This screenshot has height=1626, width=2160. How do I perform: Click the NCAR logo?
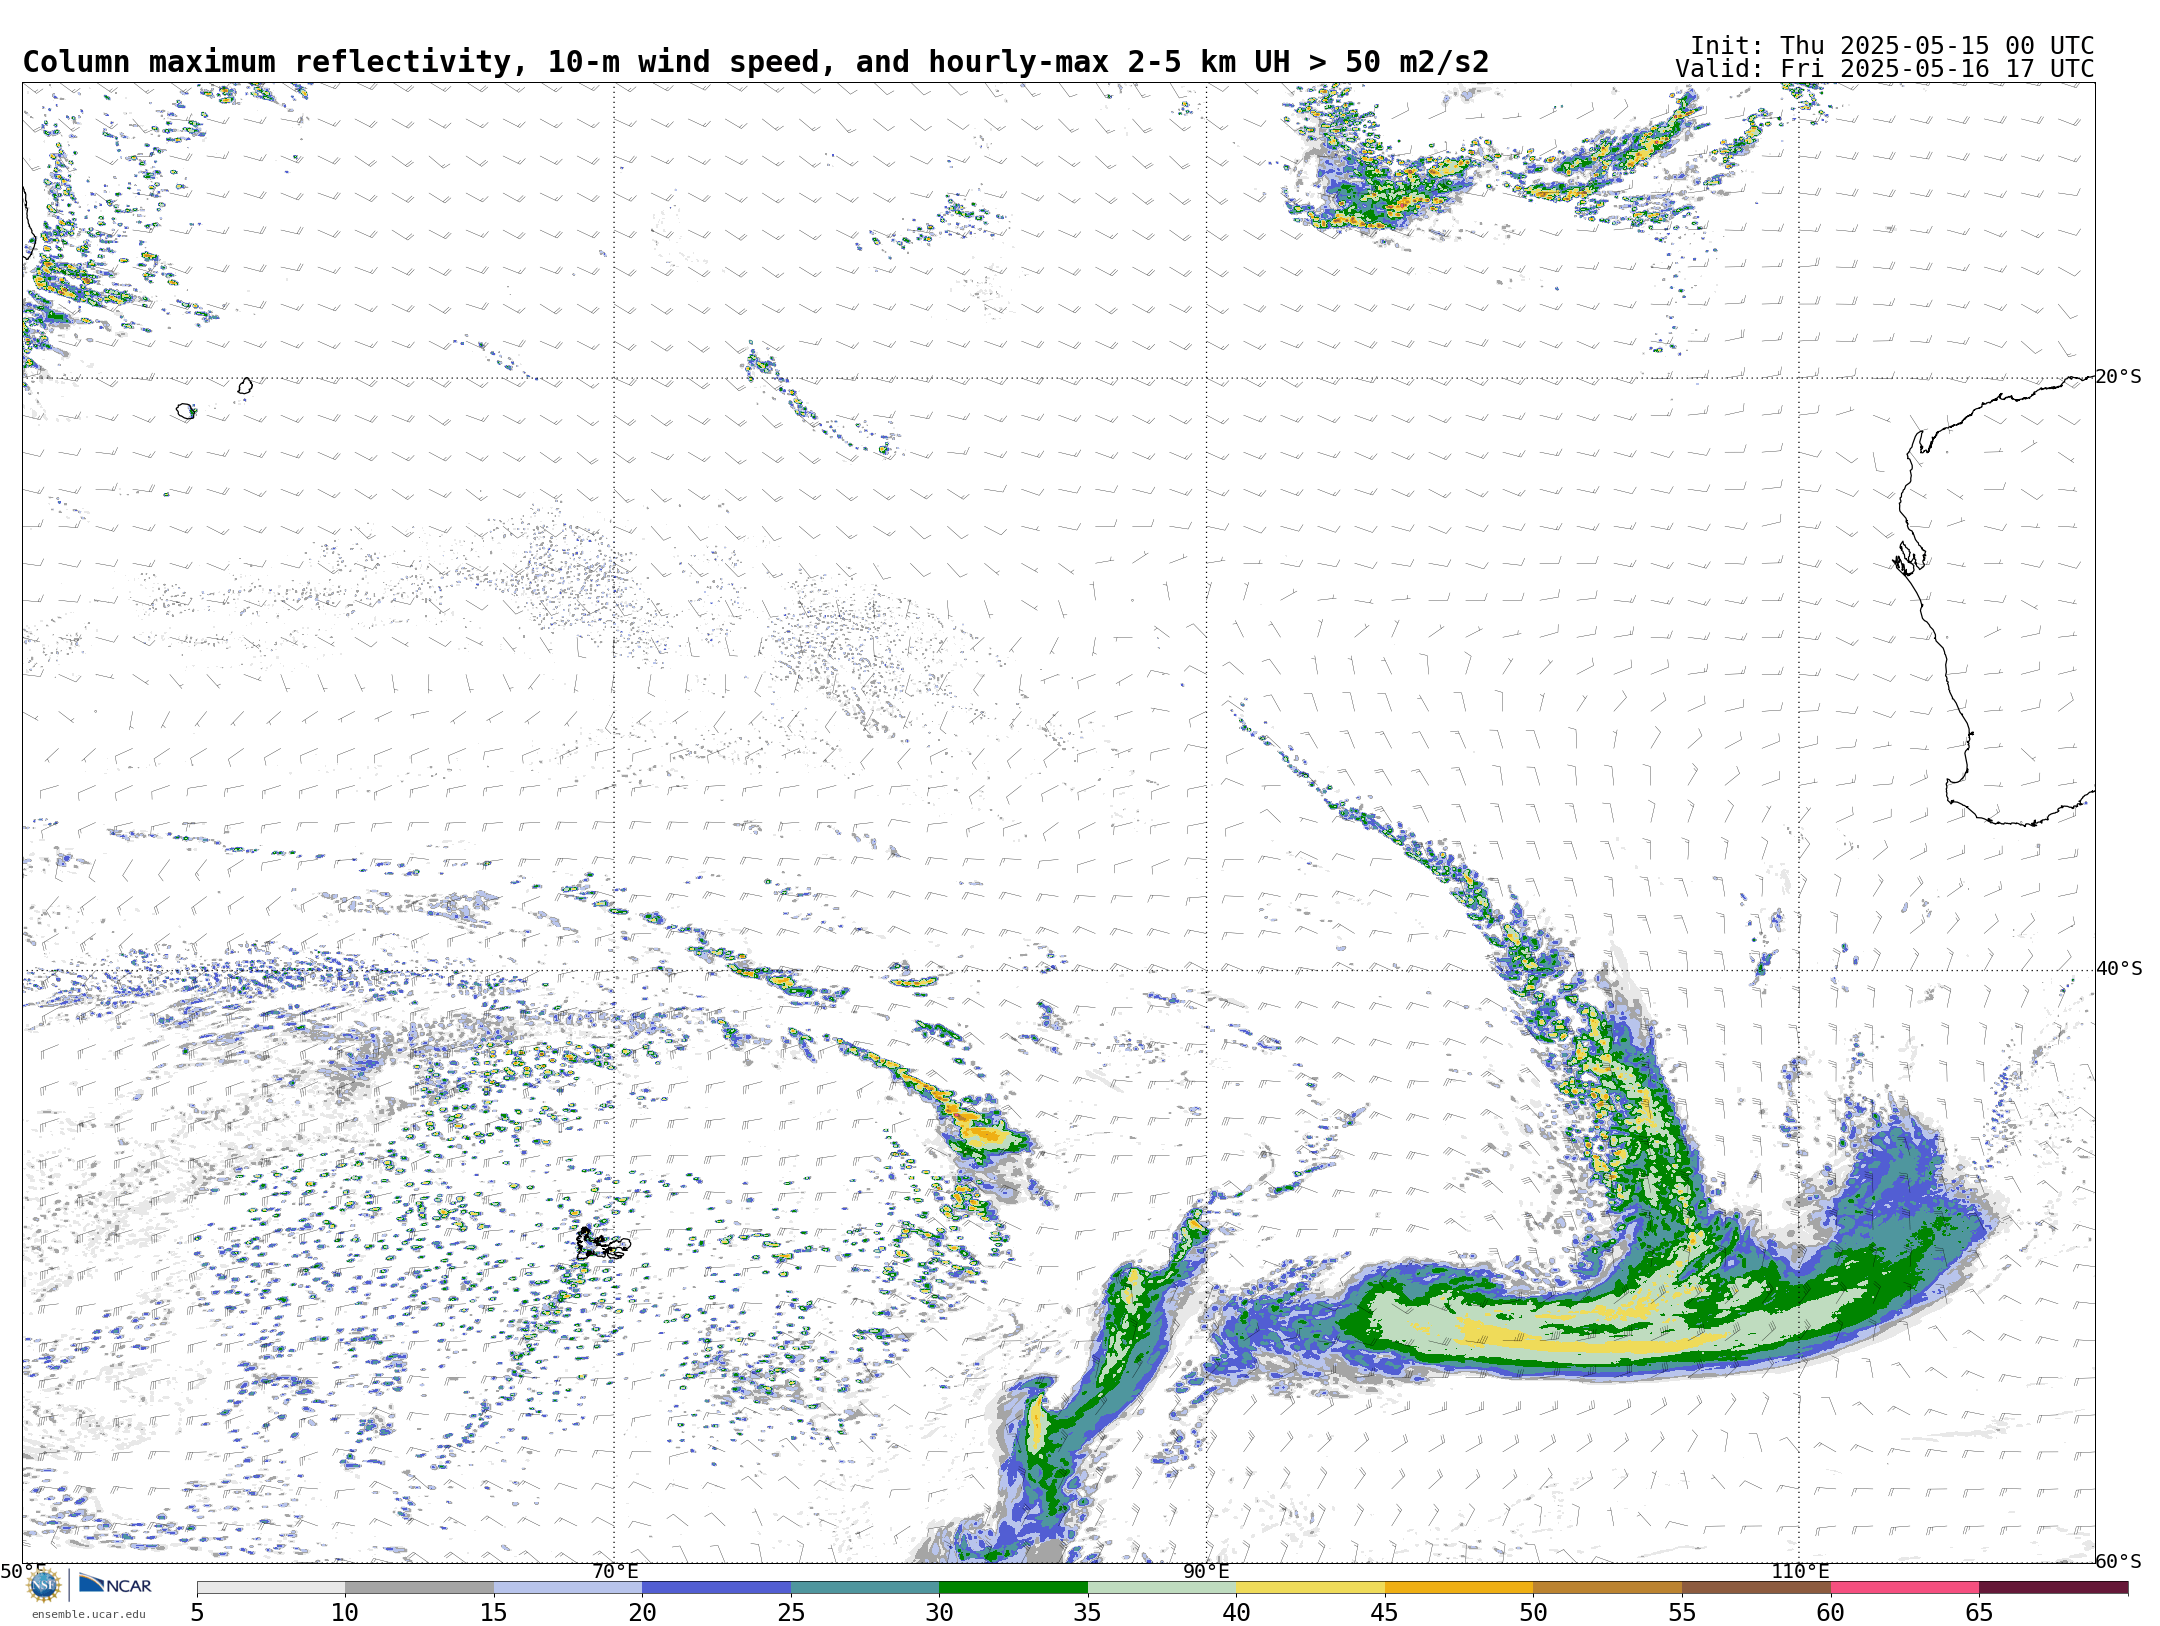[x=115, y=1584]
